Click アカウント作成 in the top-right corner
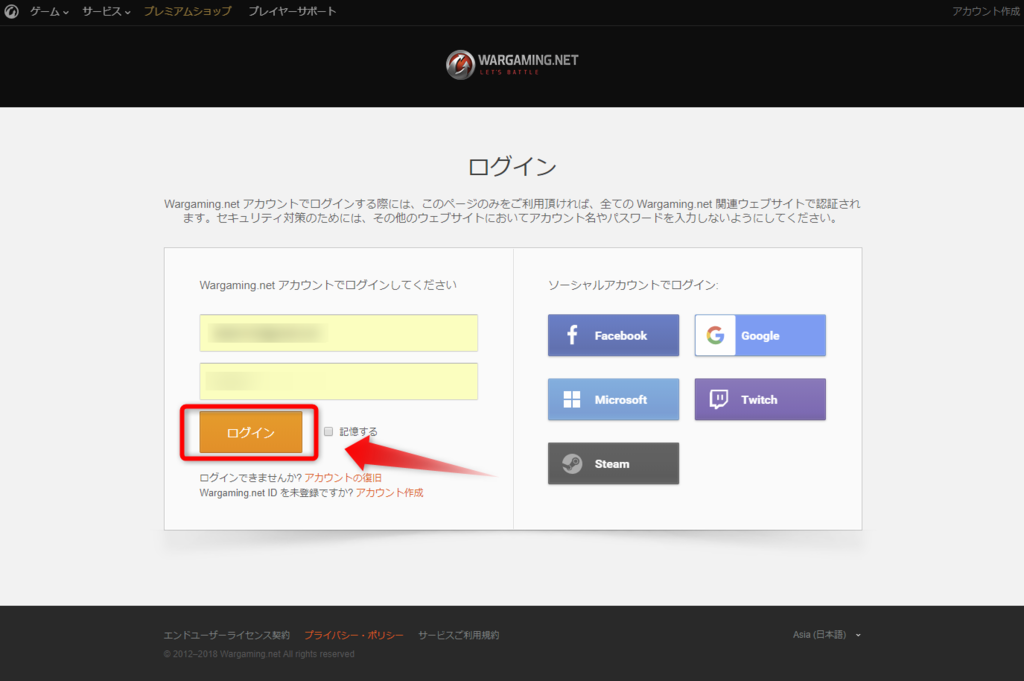Viewport: 1024px width, 681px height. tap(986, 11)
